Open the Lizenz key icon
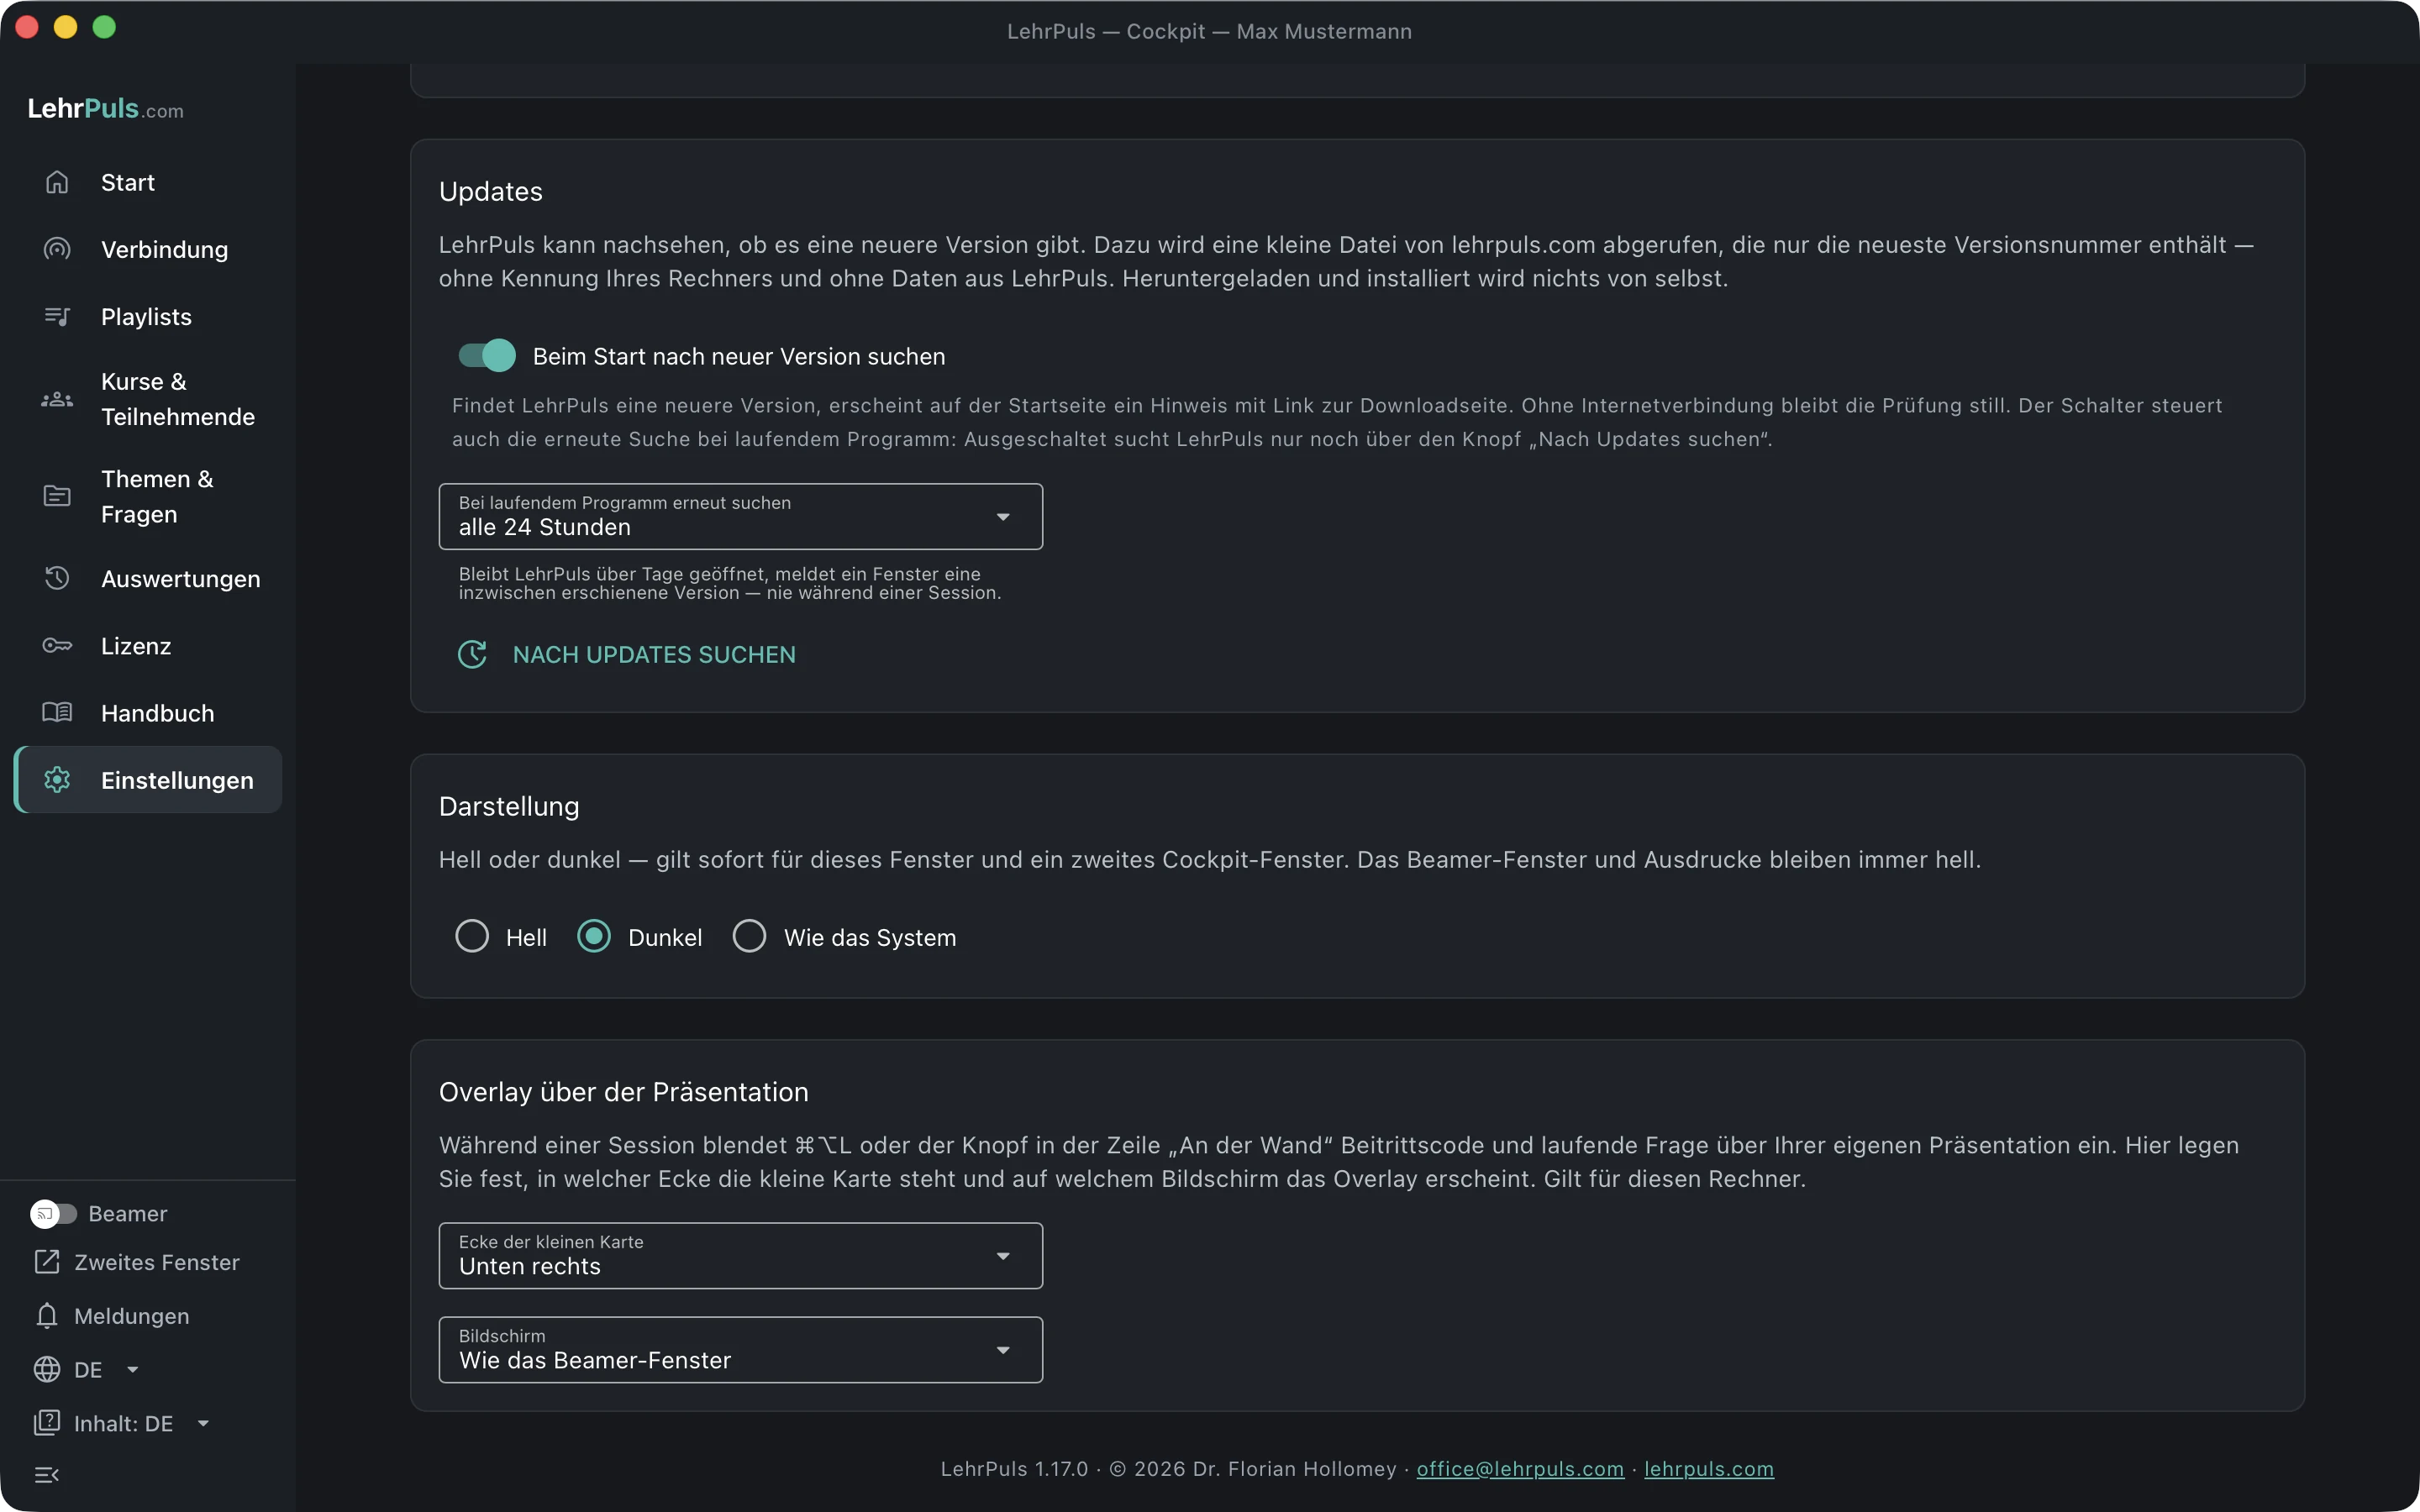The height and width of the screenshot is (1512, 2420). 57,646
